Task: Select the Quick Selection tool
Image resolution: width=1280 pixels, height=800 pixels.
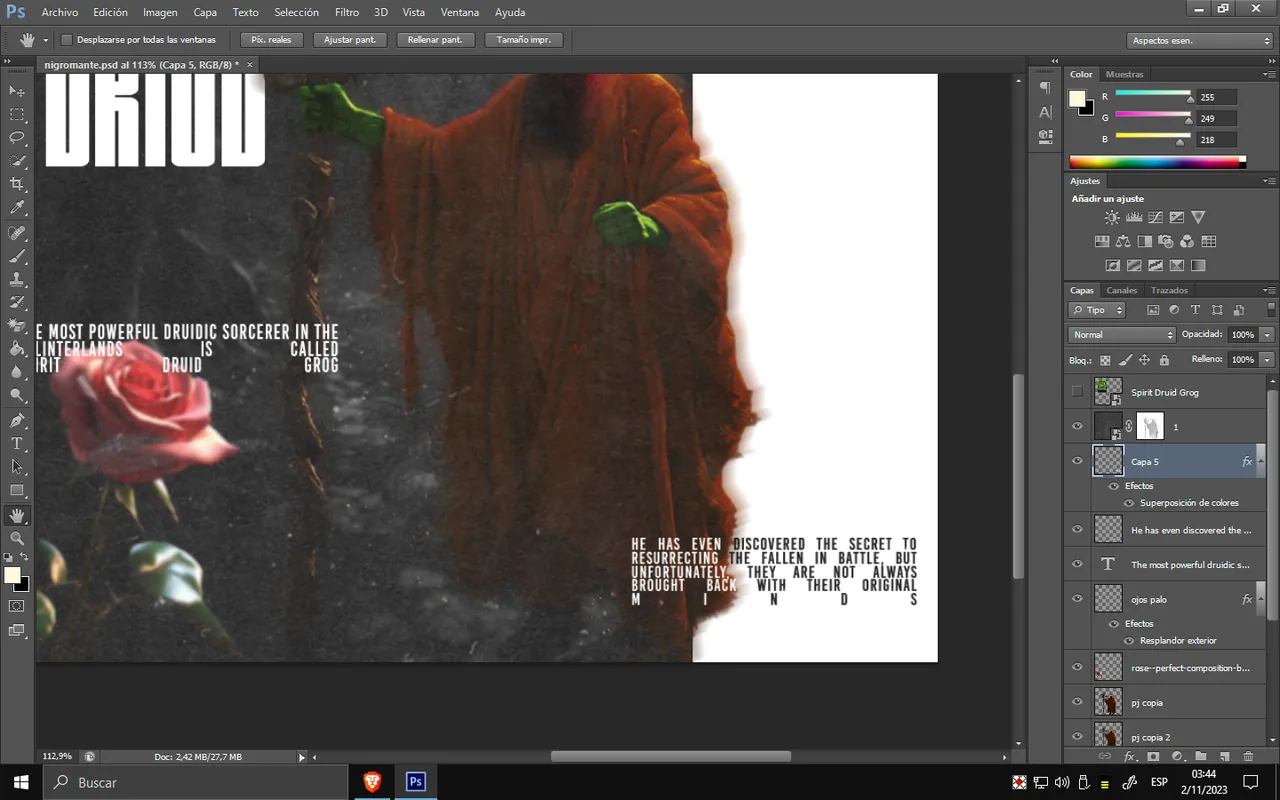Action: coord(17,161)
